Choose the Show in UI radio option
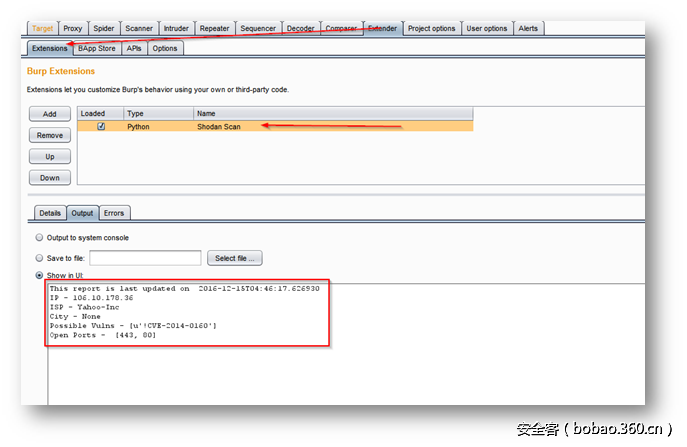Image resolution: width=687 pixels, height=447 pixels. [39, 275]
